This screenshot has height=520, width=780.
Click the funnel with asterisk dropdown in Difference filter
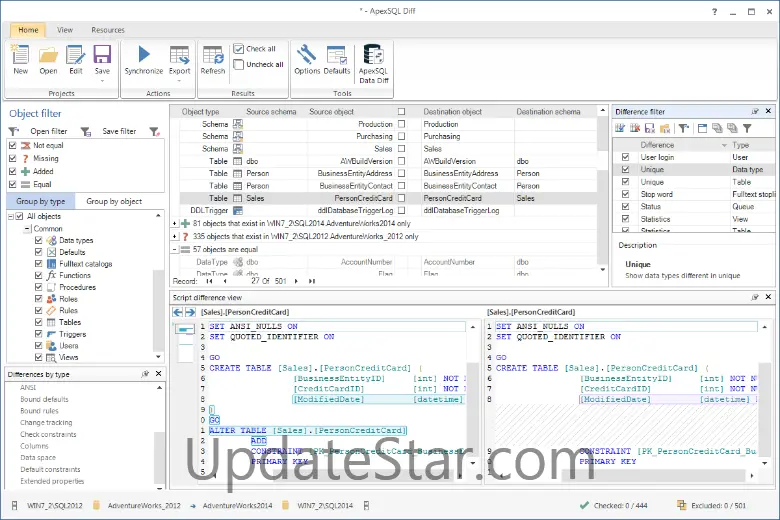click(684, 128)
